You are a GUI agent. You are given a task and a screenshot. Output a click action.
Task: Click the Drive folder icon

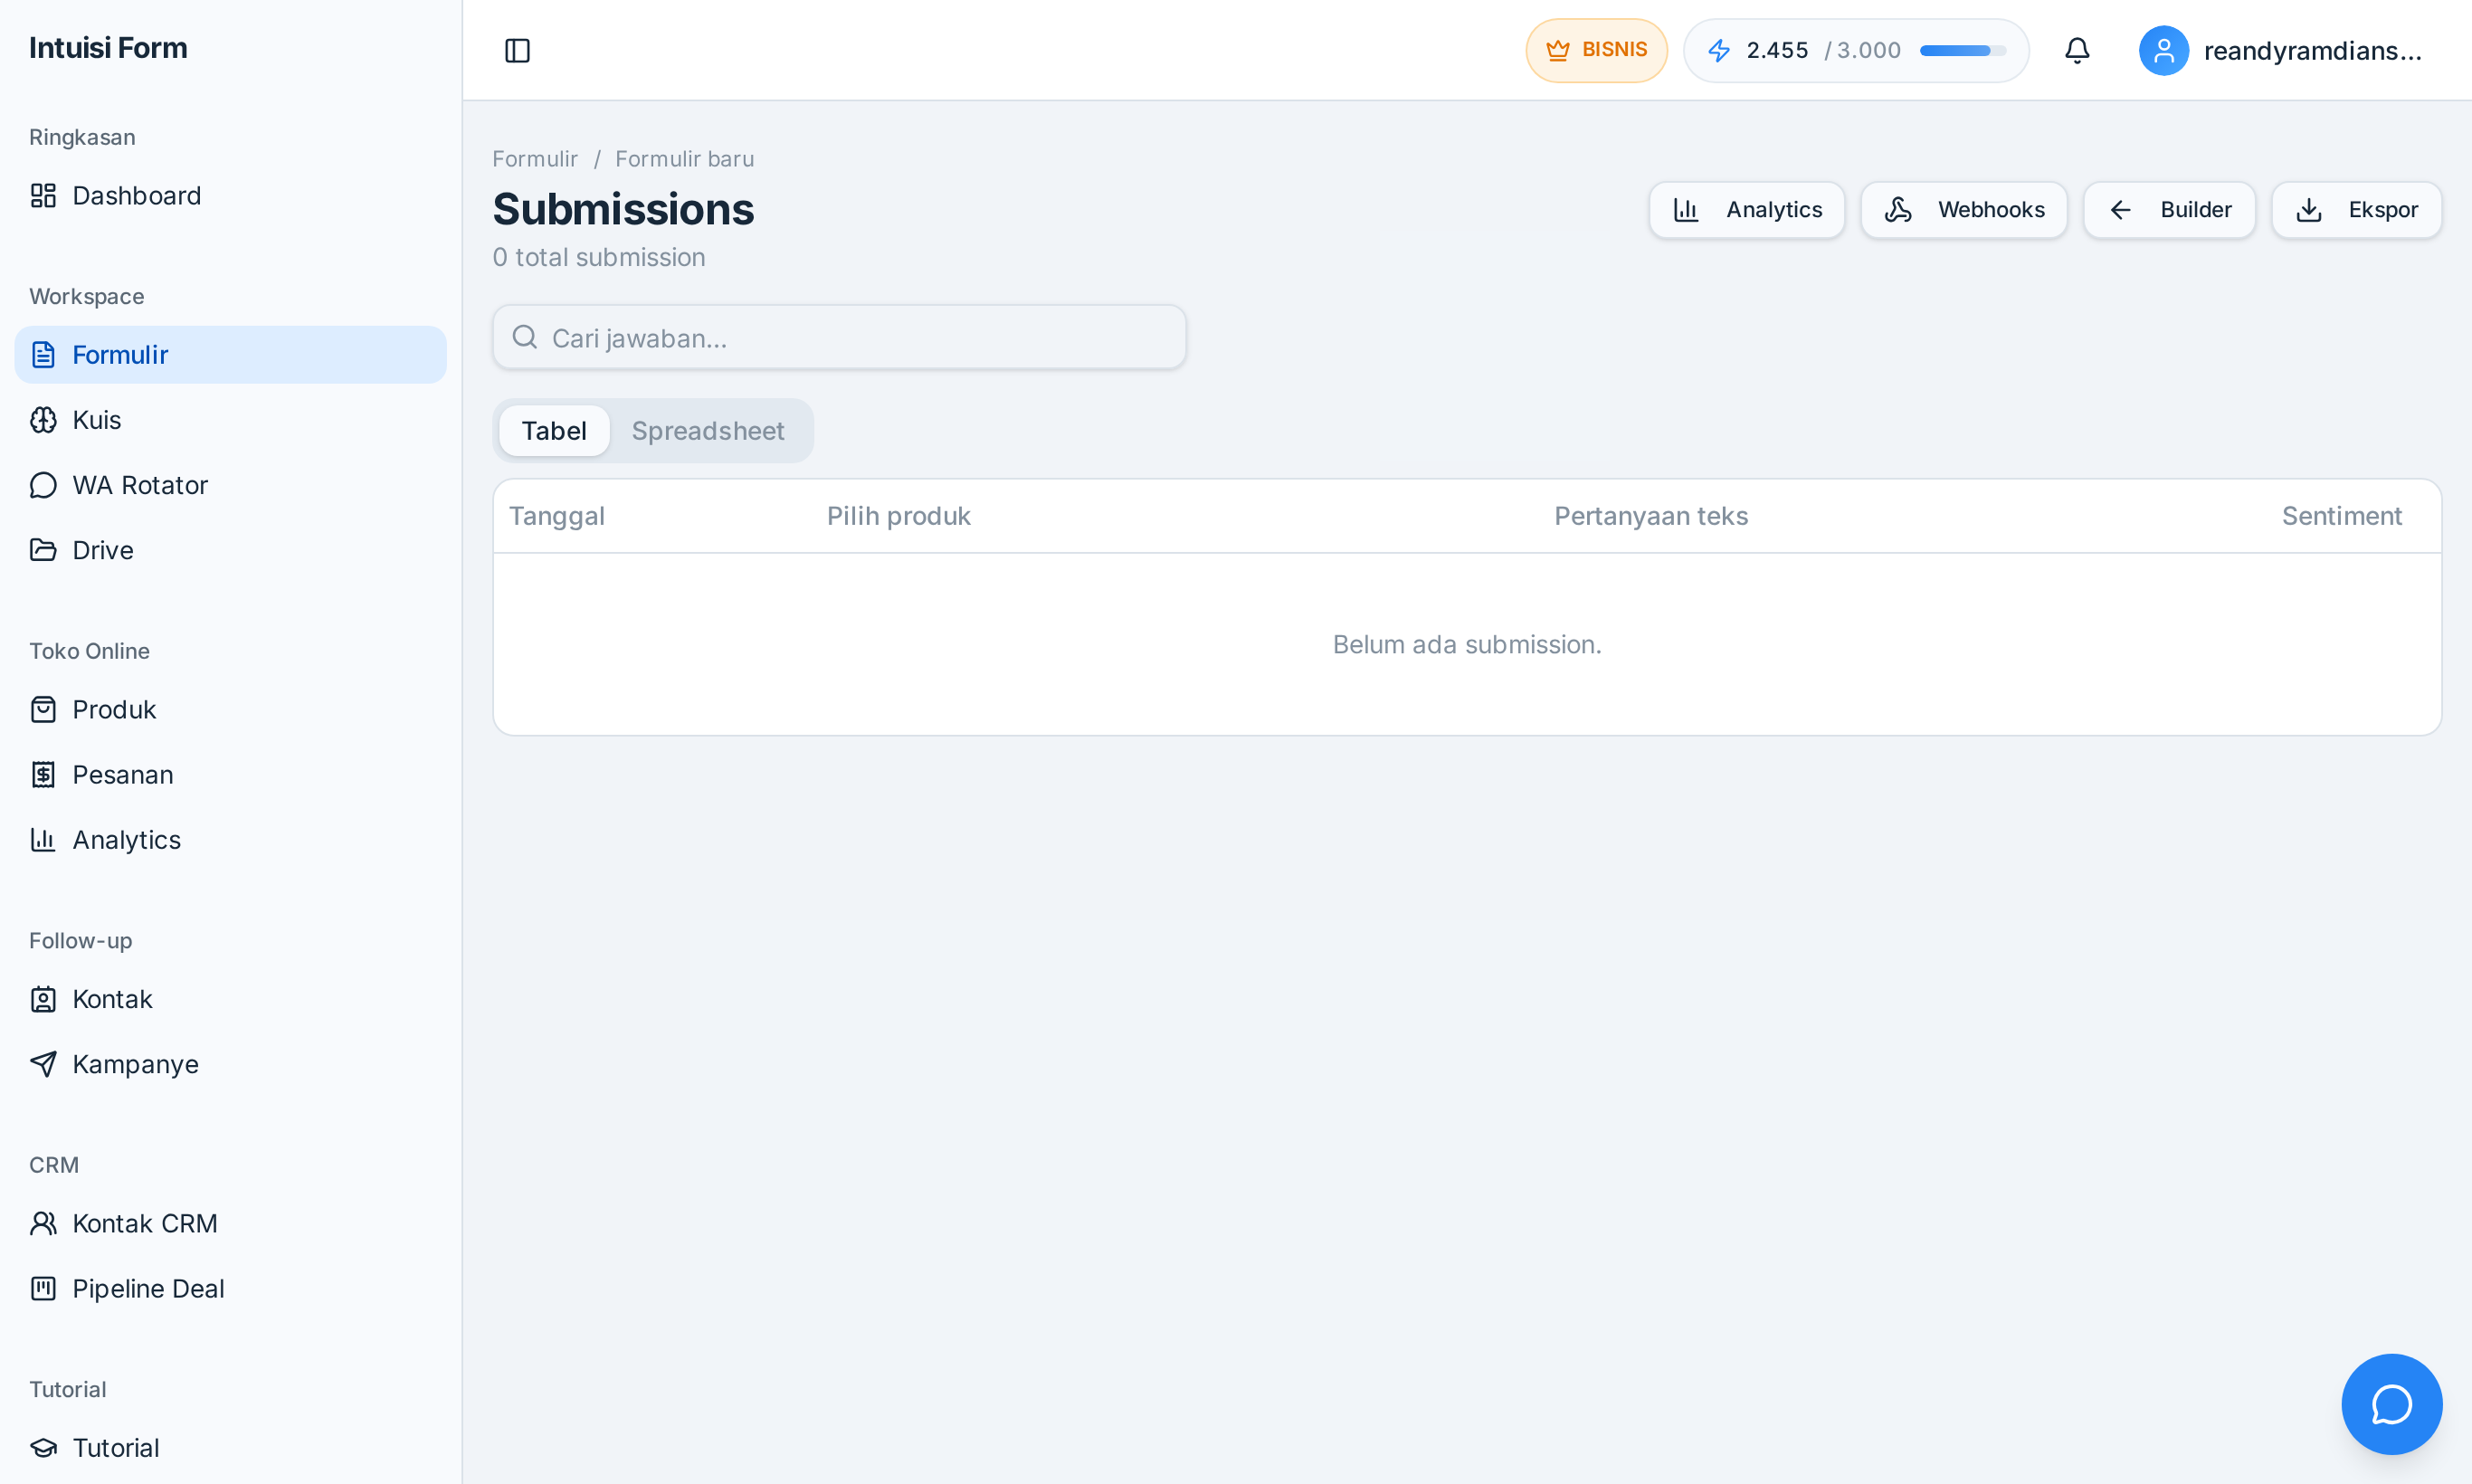43,549
